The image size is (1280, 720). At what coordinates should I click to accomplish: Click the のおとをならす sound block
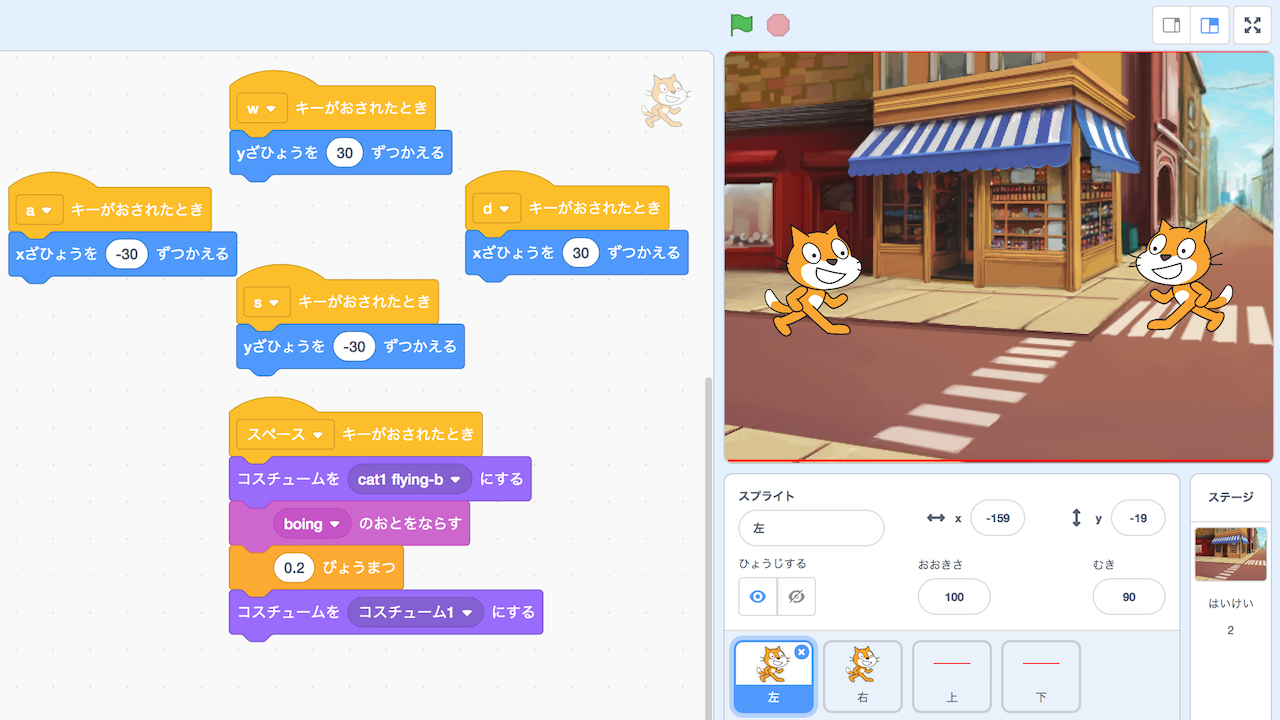[x=350, y=524]
